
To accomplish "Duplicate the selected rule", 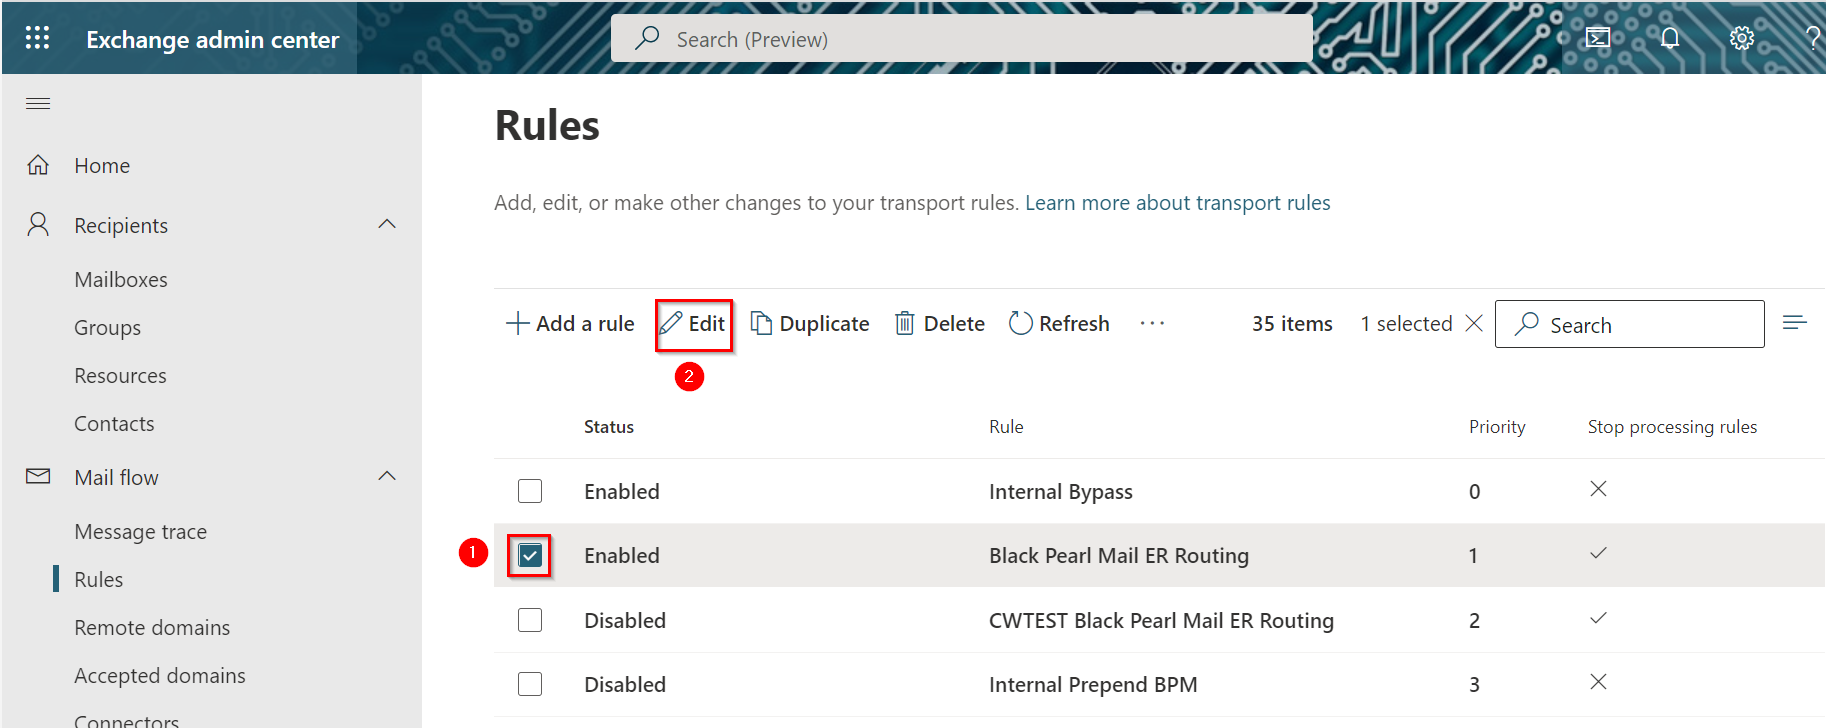I will coord(810,323).
